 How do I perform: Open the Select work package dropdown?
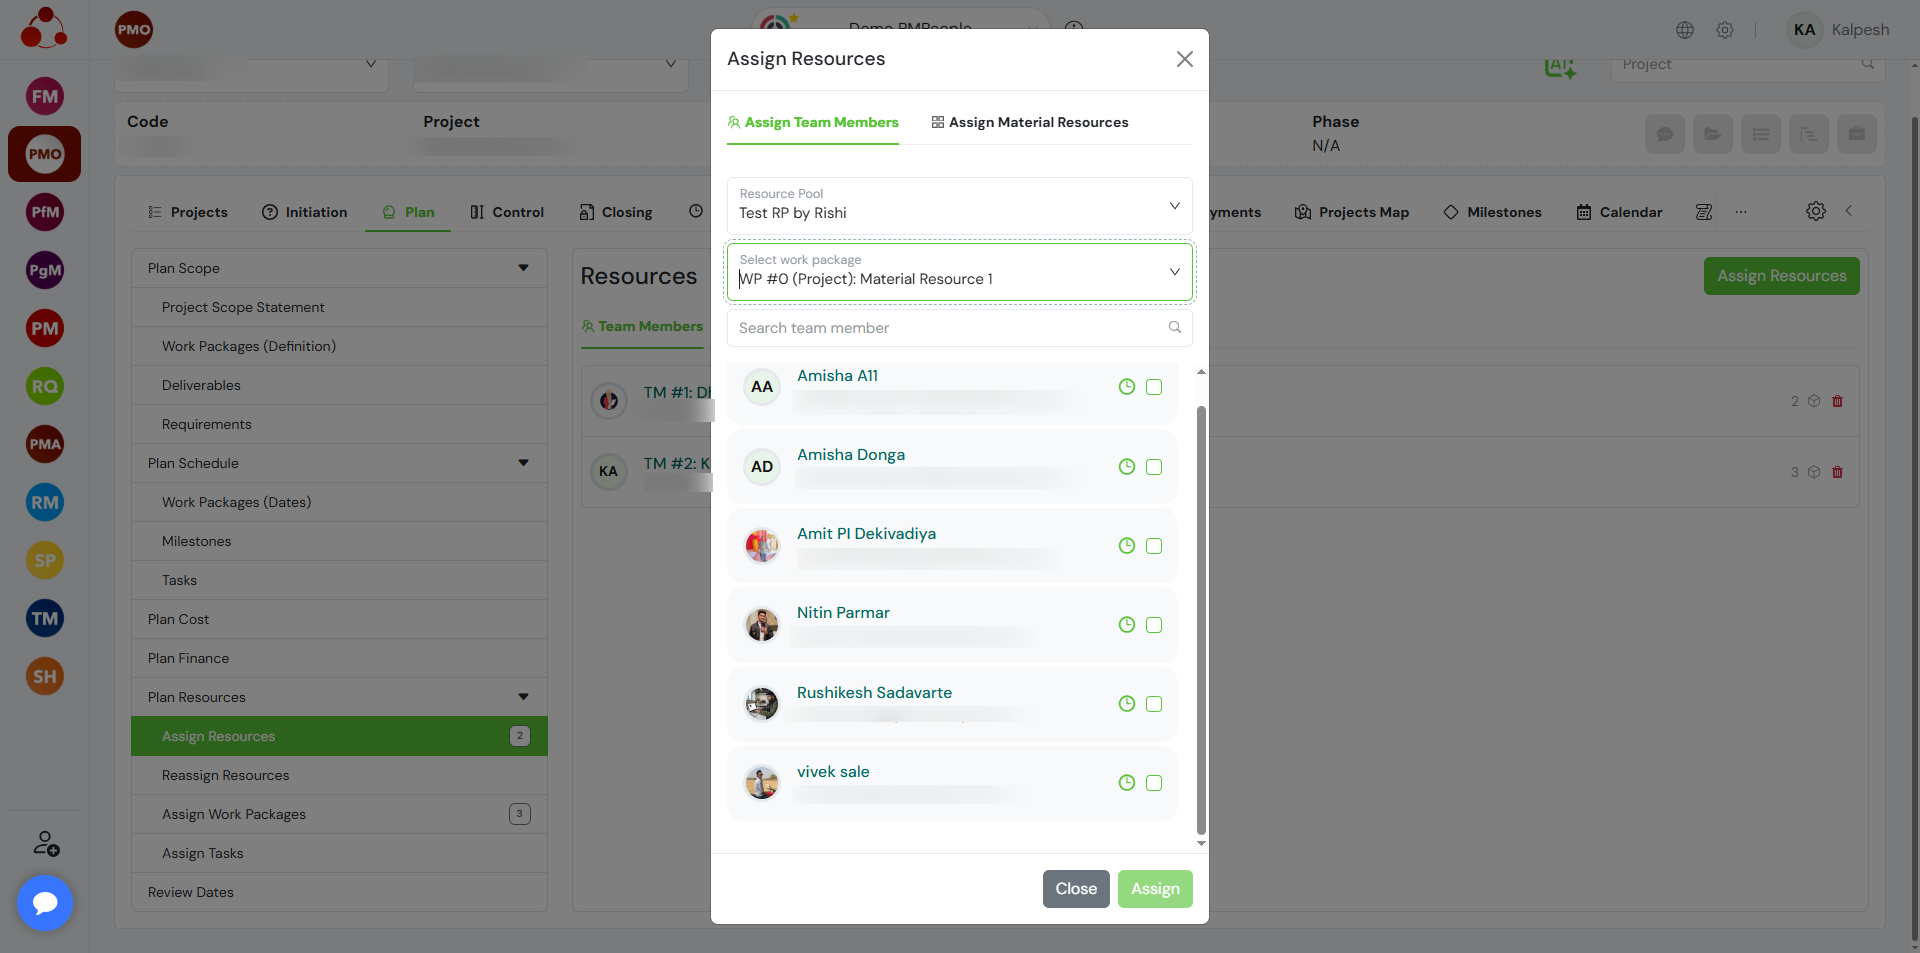tap(959, 271)
